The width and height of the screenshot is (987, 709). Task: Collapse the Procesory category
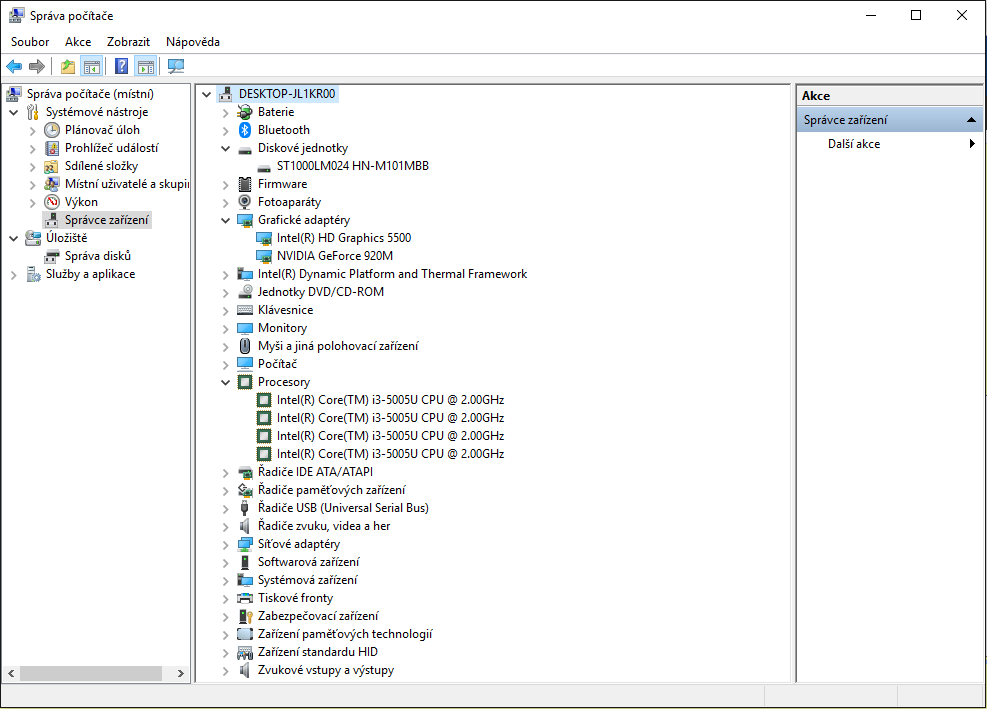click(226, 382)
